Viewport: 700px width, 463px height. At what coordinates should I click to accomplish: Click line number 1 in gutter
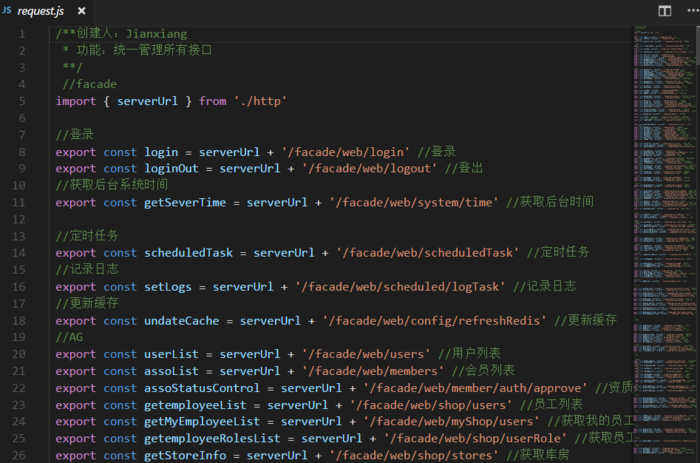[22, 34]
